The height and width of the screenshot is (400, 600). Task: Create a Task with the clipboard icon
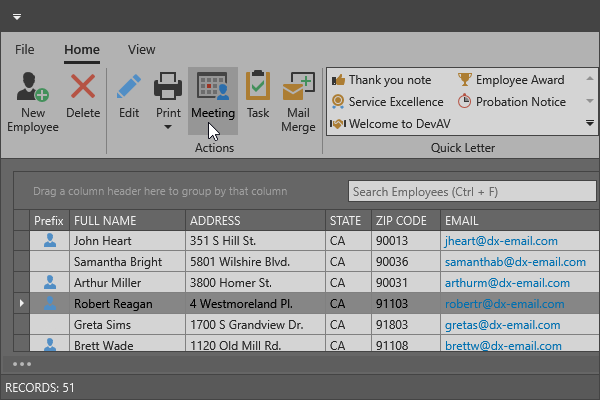[258, 86]
